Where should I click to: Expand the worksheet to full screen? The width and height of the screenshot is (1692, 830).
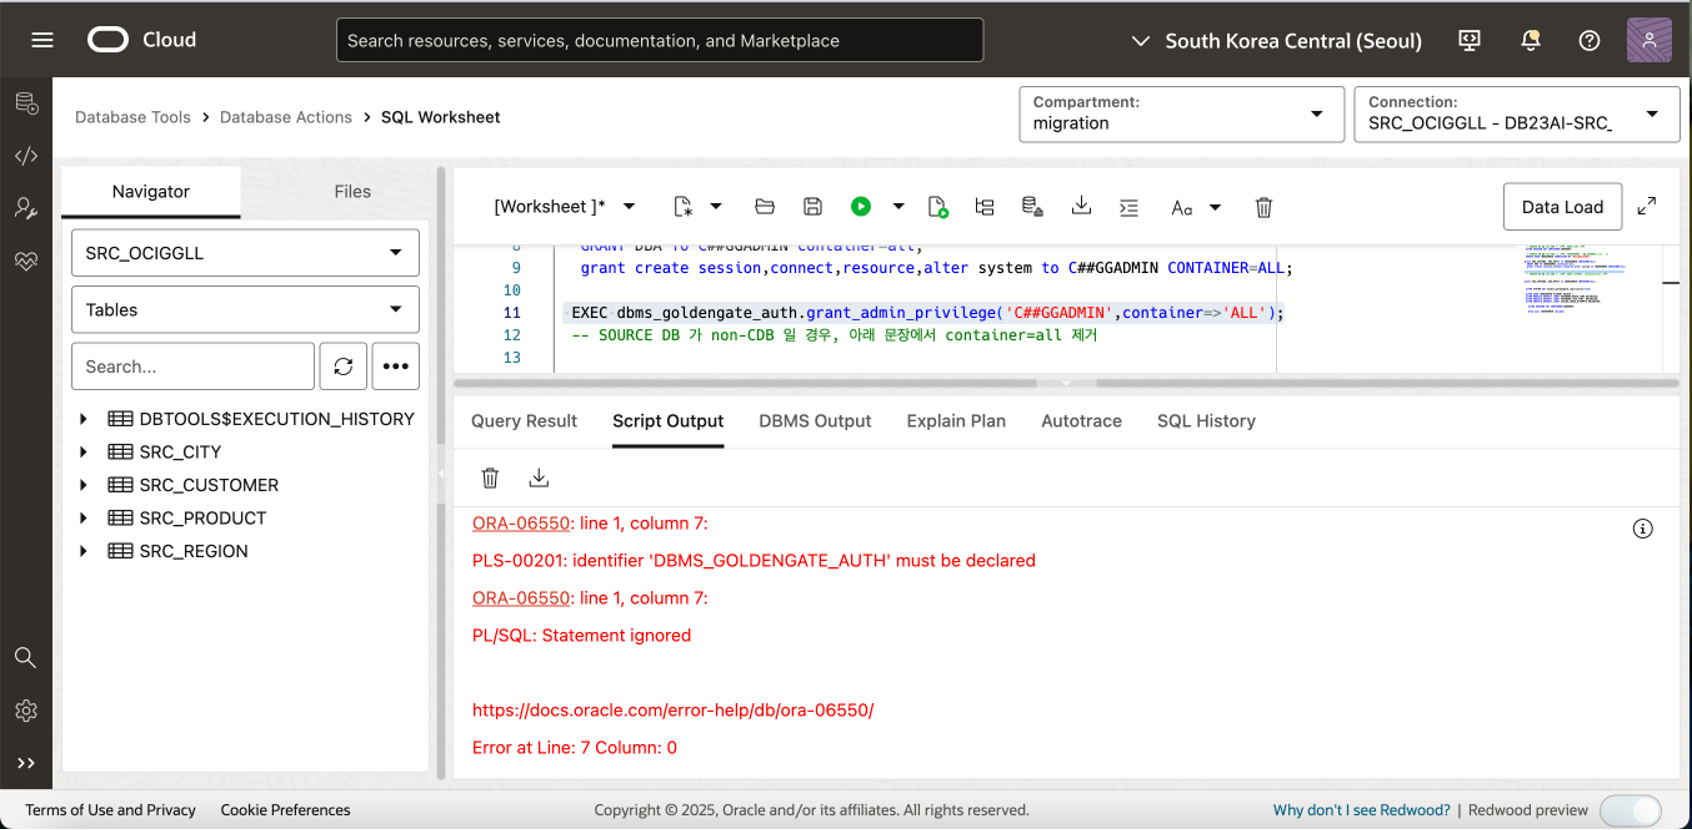click(x=1647, y=206)
